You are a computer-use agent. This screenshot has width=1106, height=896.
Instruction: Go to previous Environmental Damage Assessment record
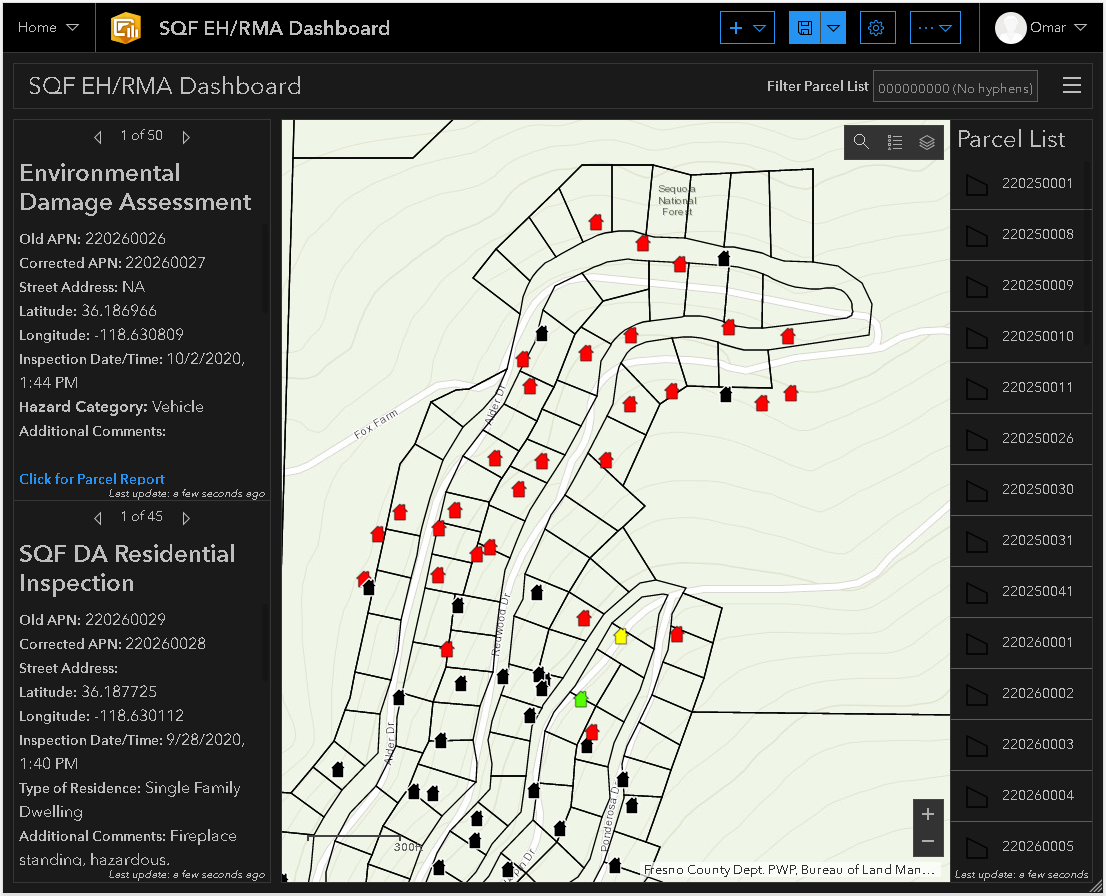pos(98,137)
